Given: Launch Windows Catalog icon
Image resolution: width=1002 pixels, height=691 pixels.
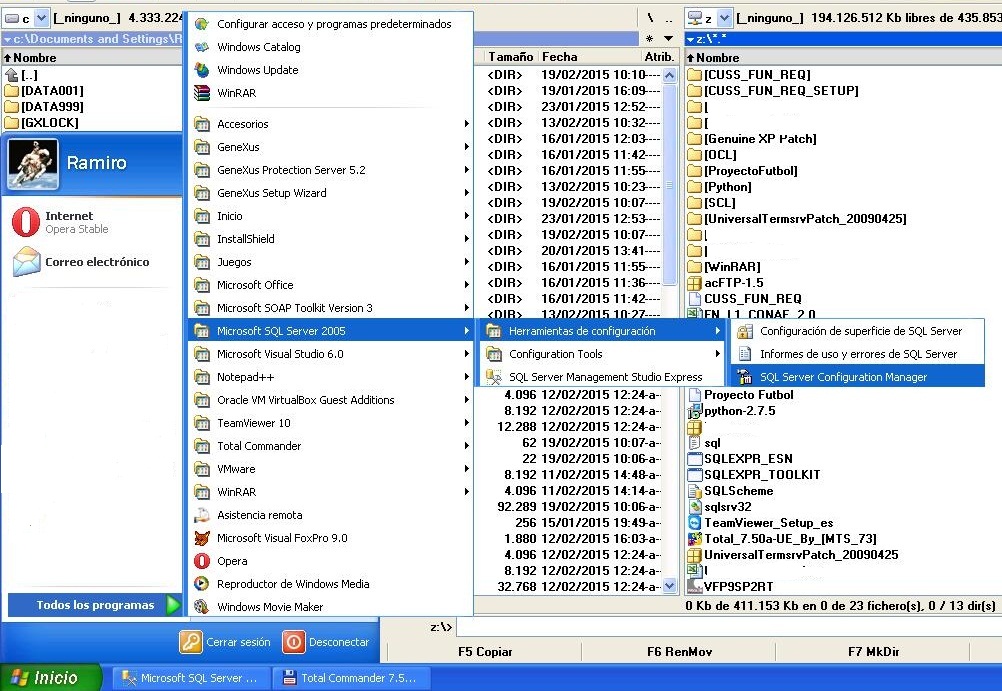Looking at the screenshot, I should pos(202,47).
